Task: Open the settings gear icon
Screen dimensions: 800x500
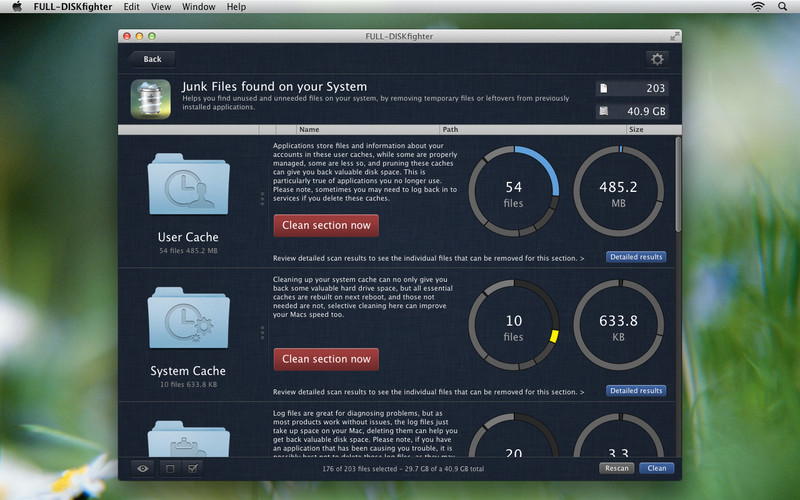Action: coord(657,59)
